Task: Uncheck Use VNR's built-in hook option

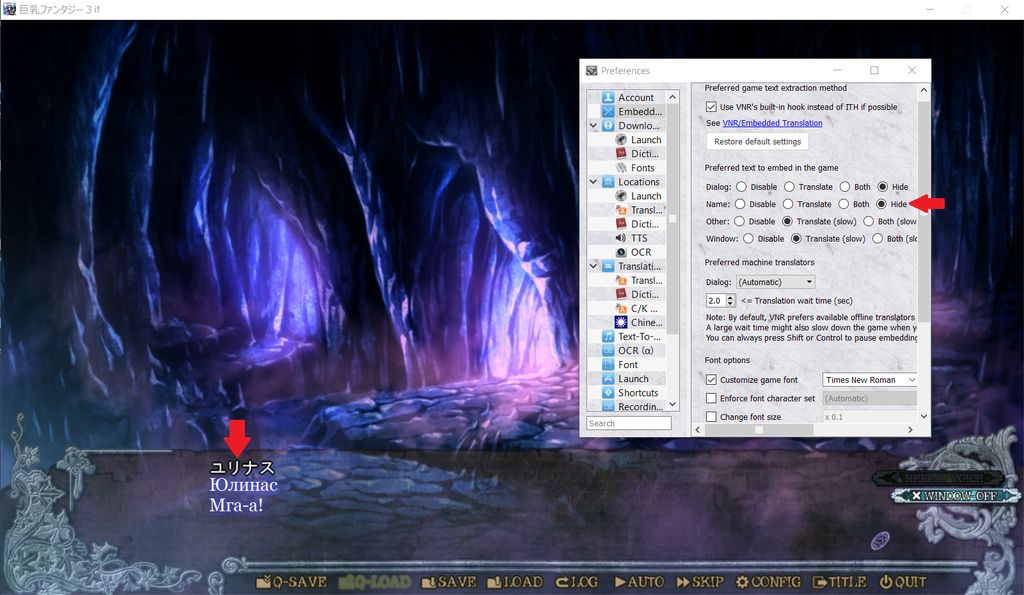Action: pyautogui.click(x=711, y=107)
